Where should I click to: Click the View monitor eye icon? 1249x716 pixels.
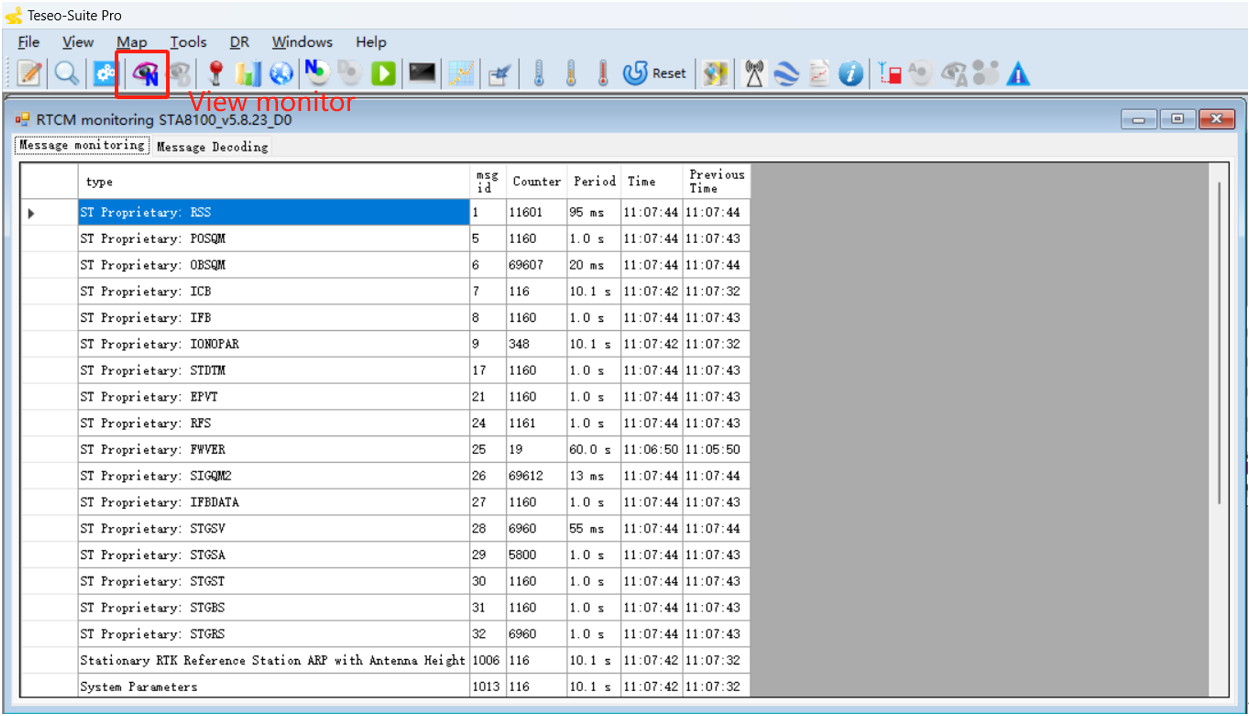(147, 73)
